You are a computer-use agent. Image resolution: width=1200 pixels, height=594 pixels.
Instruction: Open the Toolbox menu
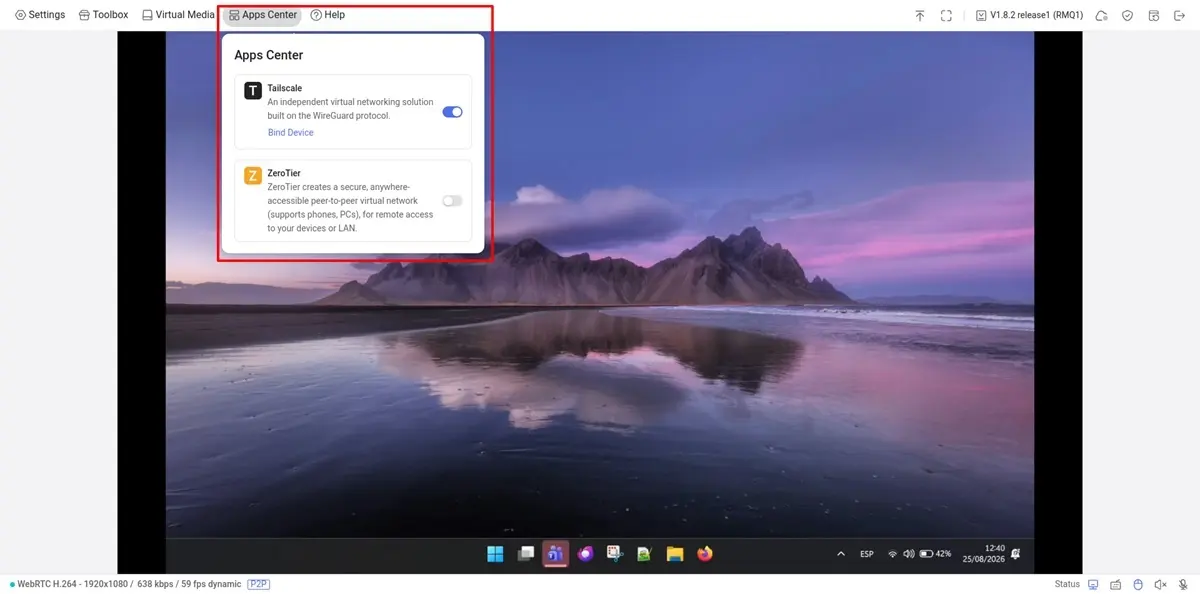tap(104, 15)
